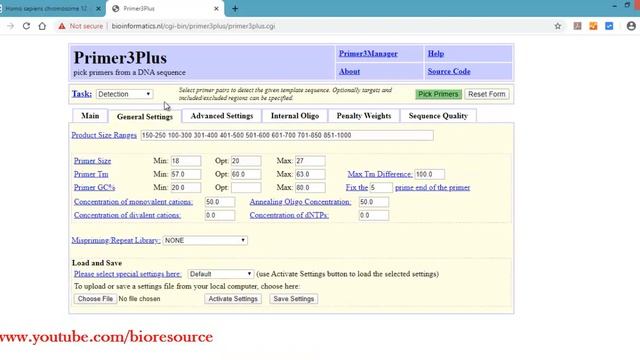Click the Mispriming Repeat Library link
Image resolution: width=640 pixels, height=360 pixels.
(x=116, y=240)
